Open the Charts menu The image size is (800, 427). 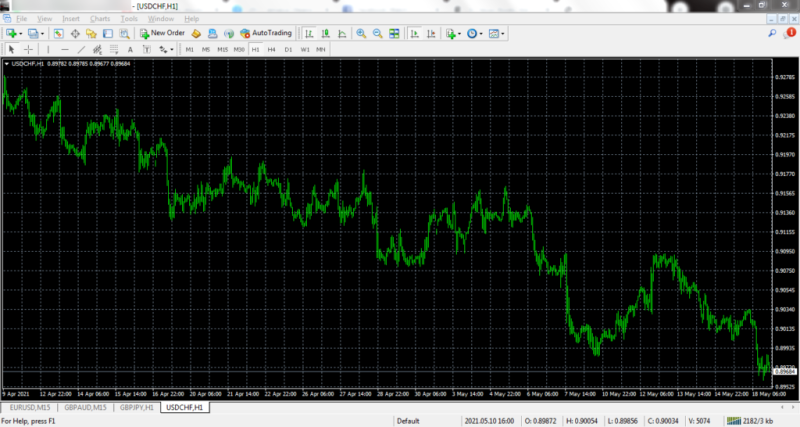coord(100,18)
